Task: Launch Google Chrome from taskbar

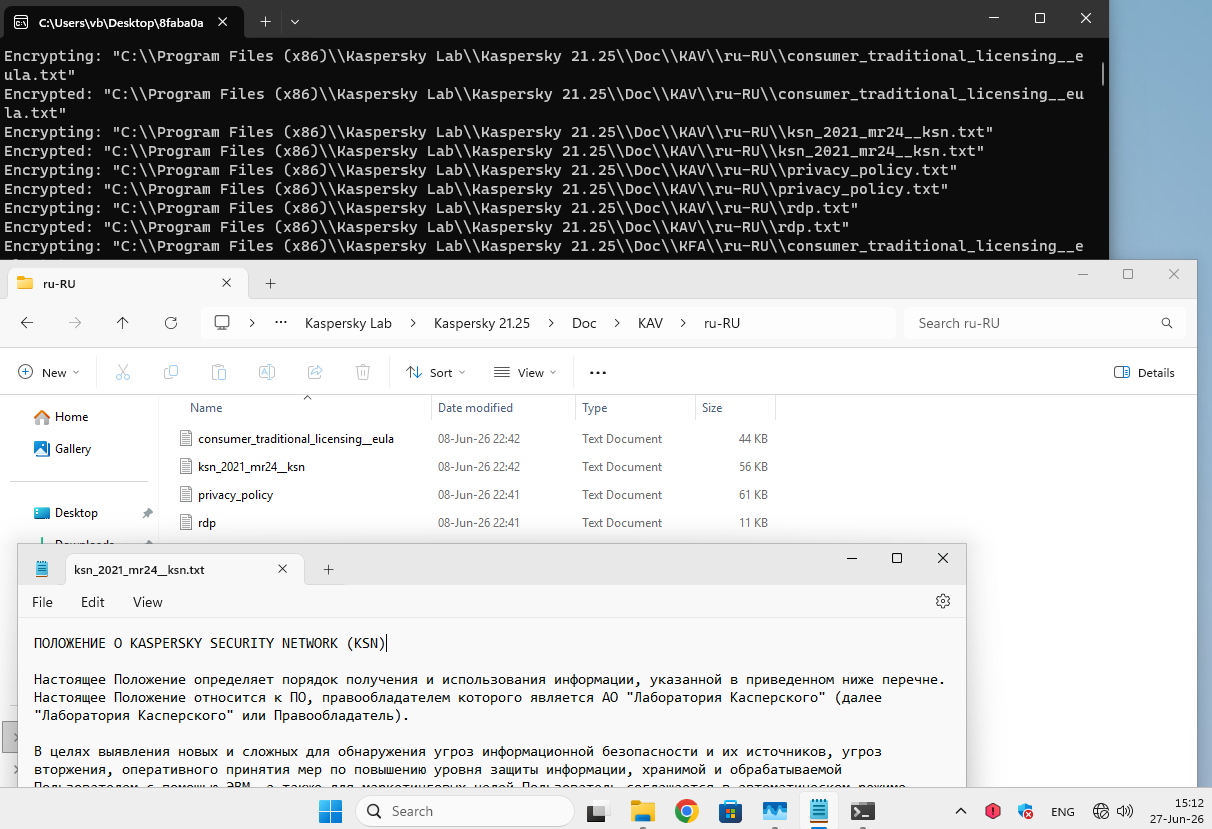Action: pos(686,810)
